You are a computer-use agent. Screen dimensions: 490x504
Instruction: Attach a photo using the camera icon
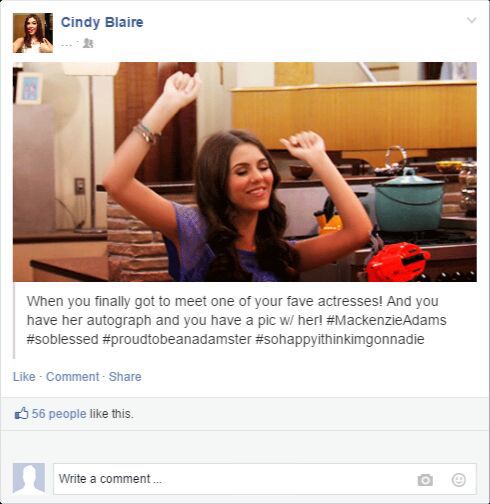coord(425,480)
